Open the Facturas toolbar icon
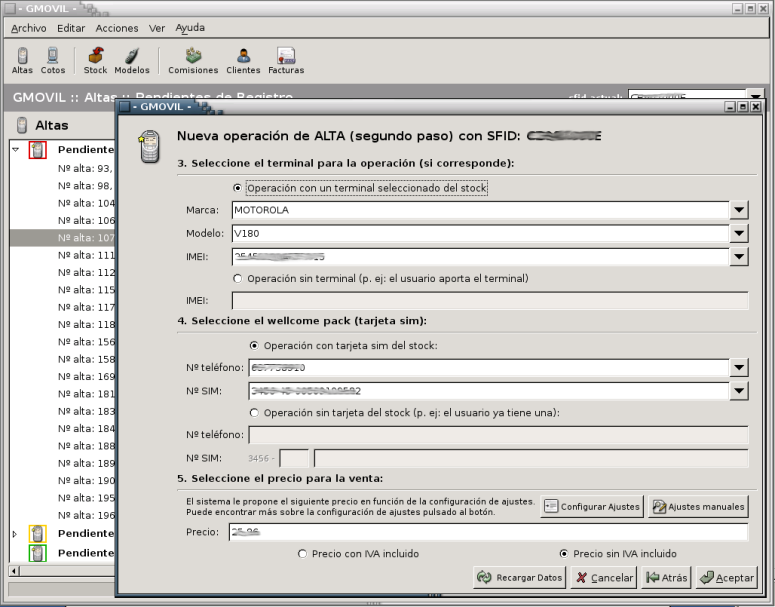Viewport: 775px width, 607px height. (286, 60)
